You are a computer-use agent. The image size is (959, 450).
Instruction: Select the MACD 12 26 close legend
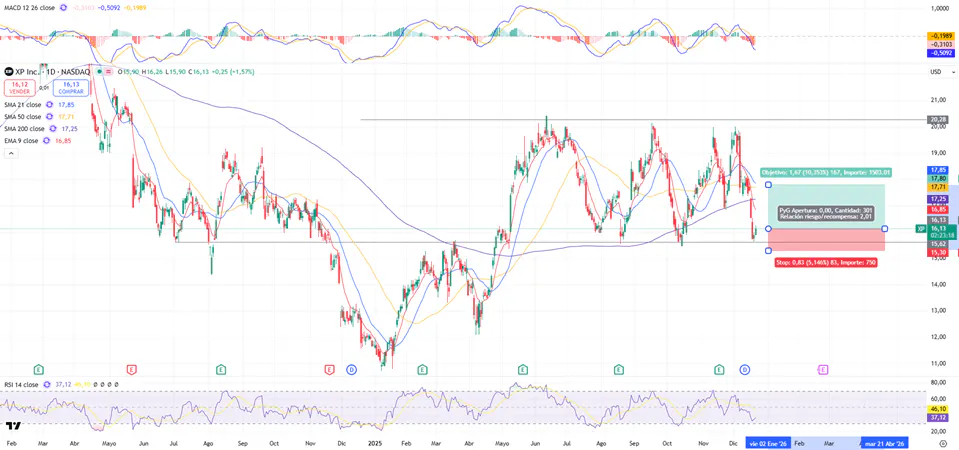(29, 8)
